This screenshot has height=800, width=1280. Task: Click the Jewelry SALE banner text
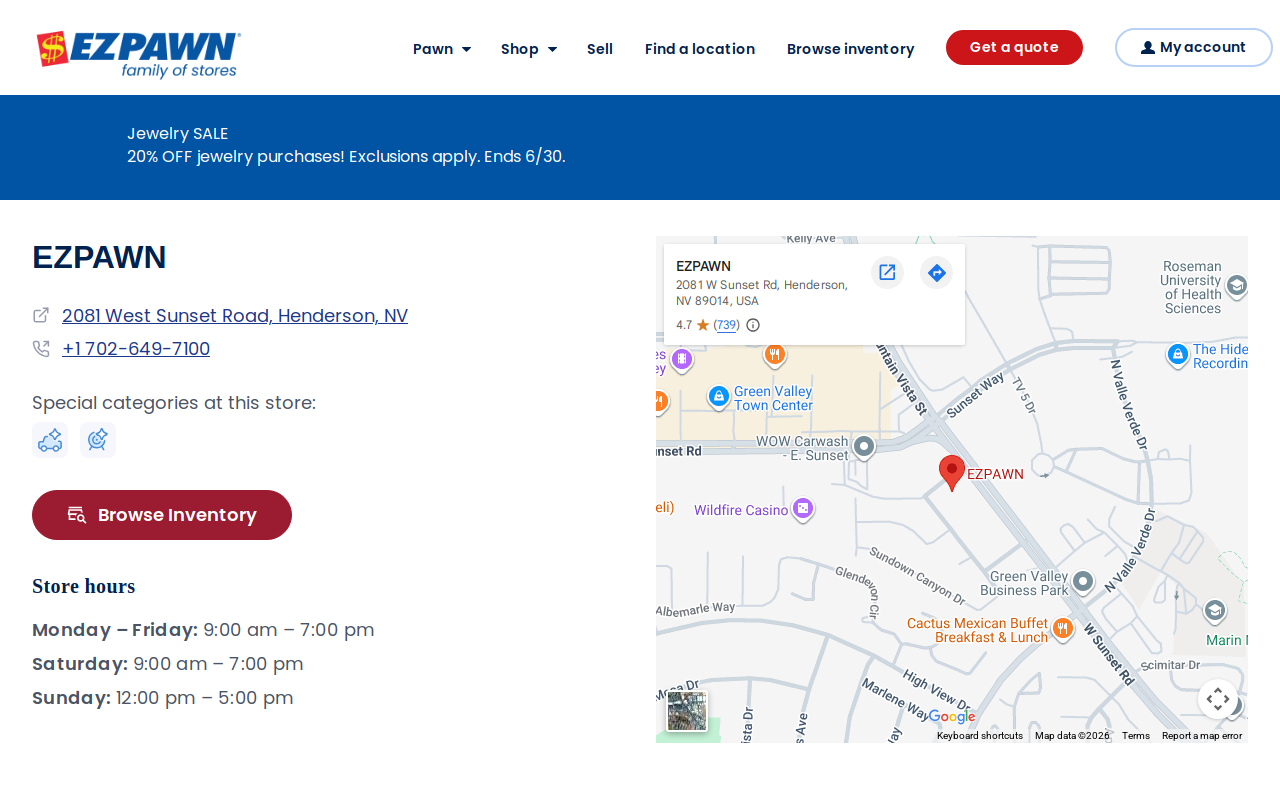[x=178, y=133]
